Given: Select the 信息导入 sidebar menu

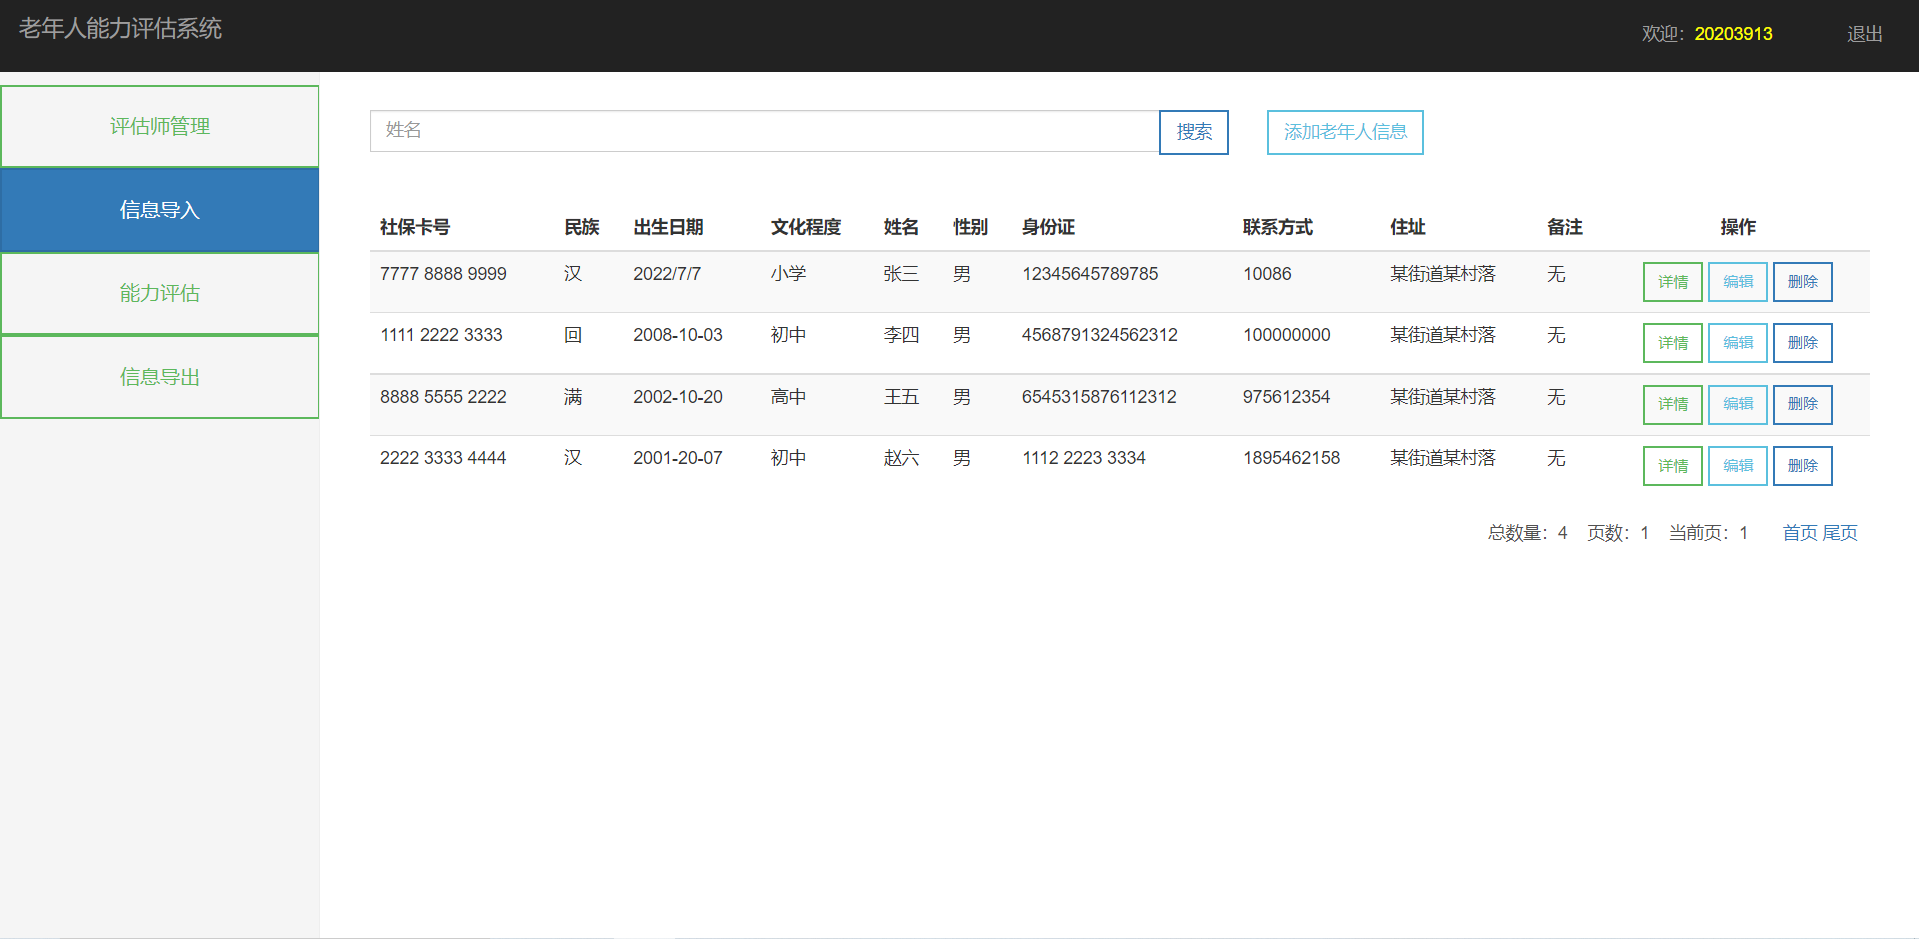Looking at the screenshot, I should pos(160,210).
